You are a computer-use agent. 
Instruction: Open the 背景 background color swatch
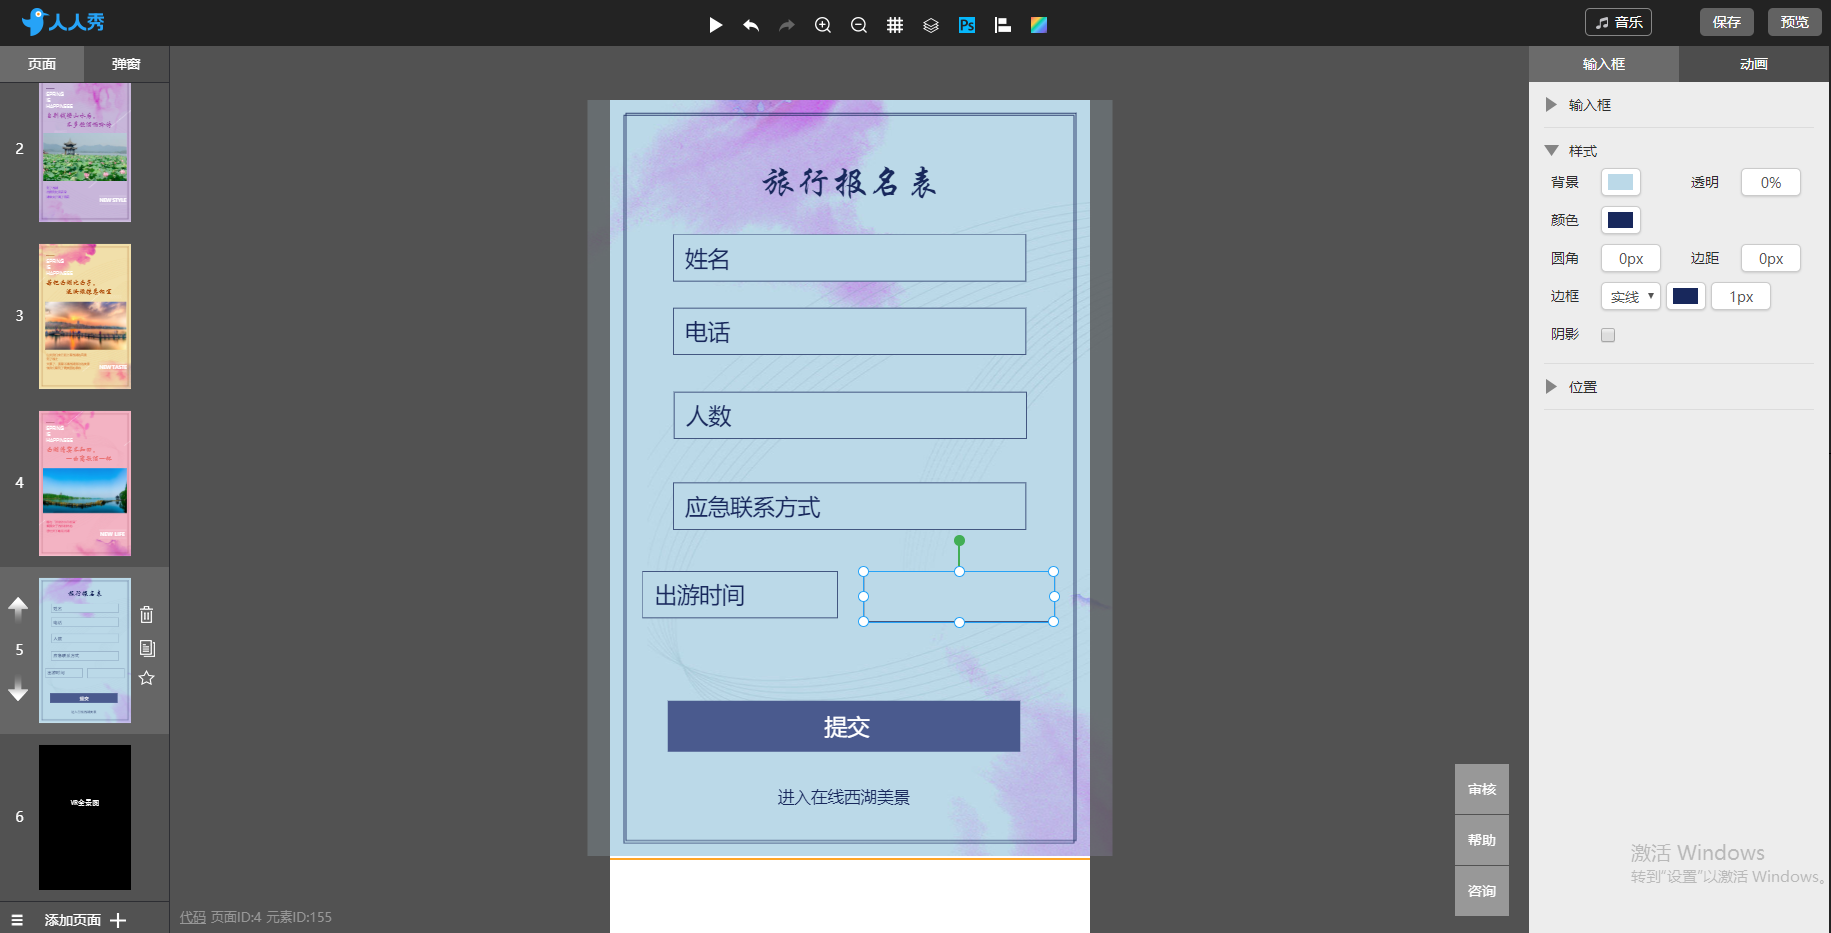[x=1621, y=182]
